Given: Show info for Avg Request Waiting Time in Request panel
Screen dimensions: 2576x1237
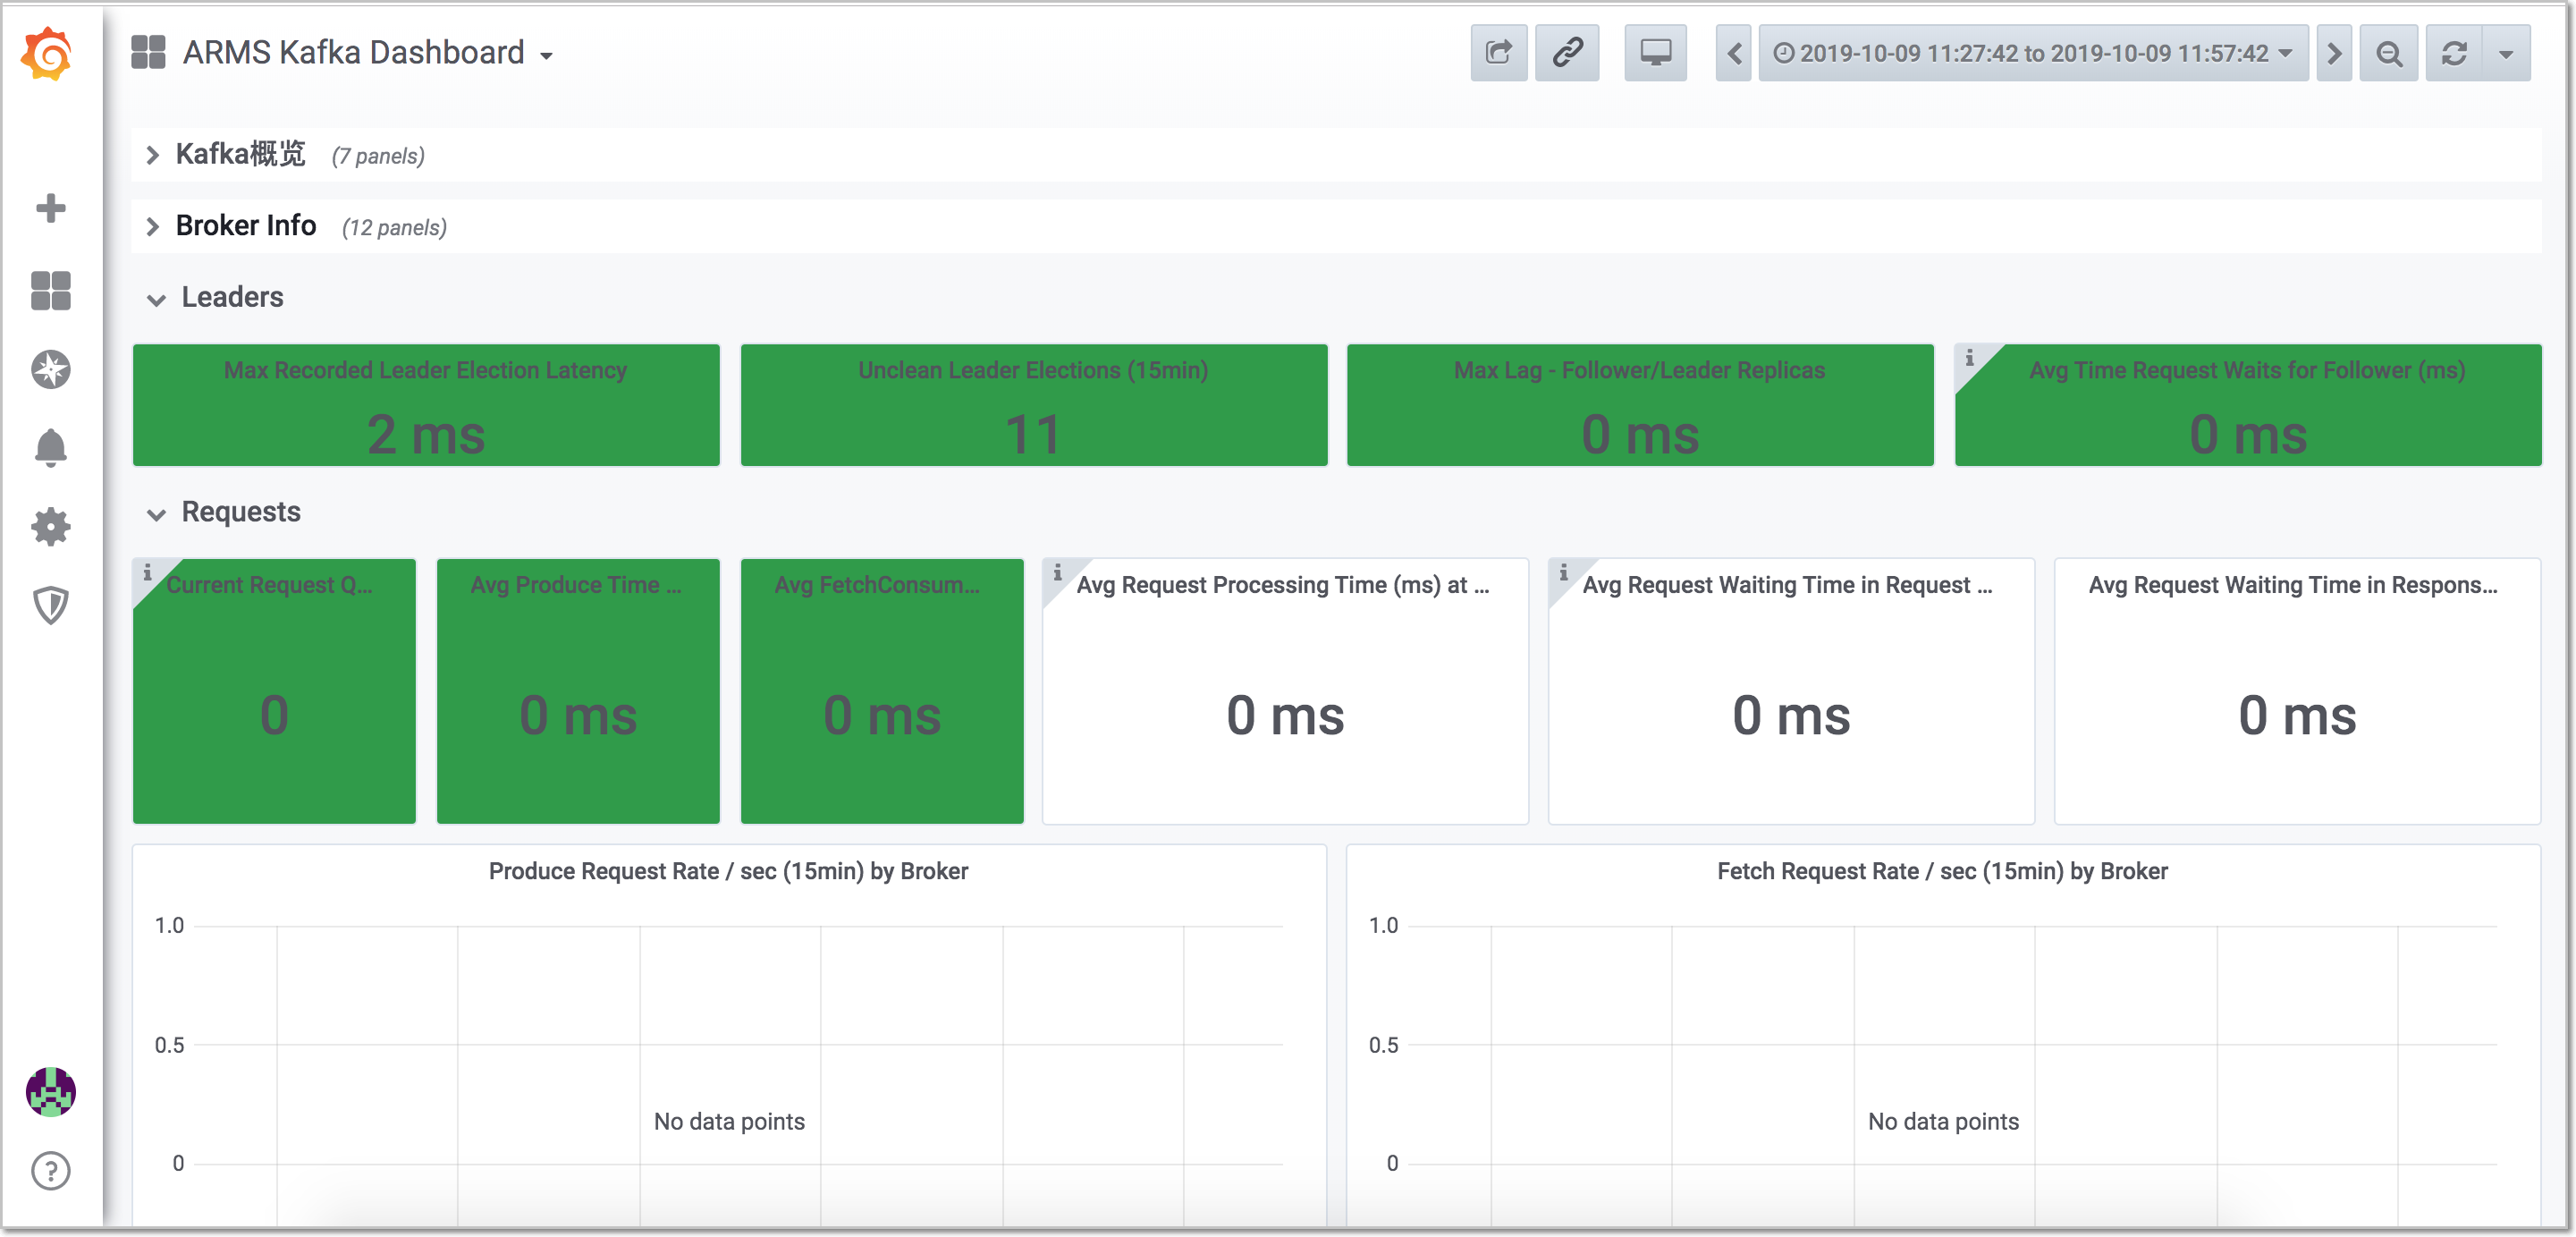Looking at the screenshot, I should click(1563, 572).
